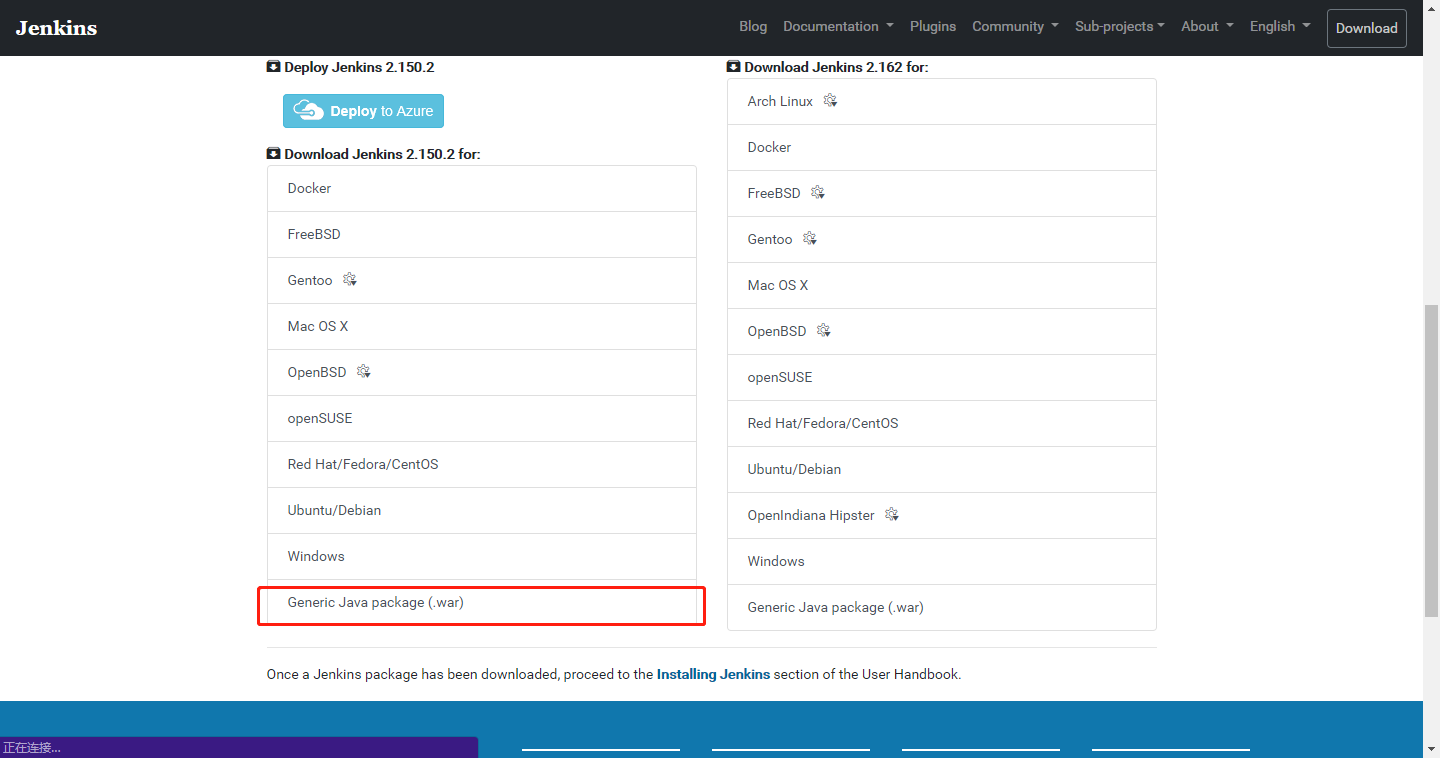Image resolution: width=1440 pixels, height=758 pixels.
Task: Expand the About dropdown menu
Action: click(x=1207, y=27)
